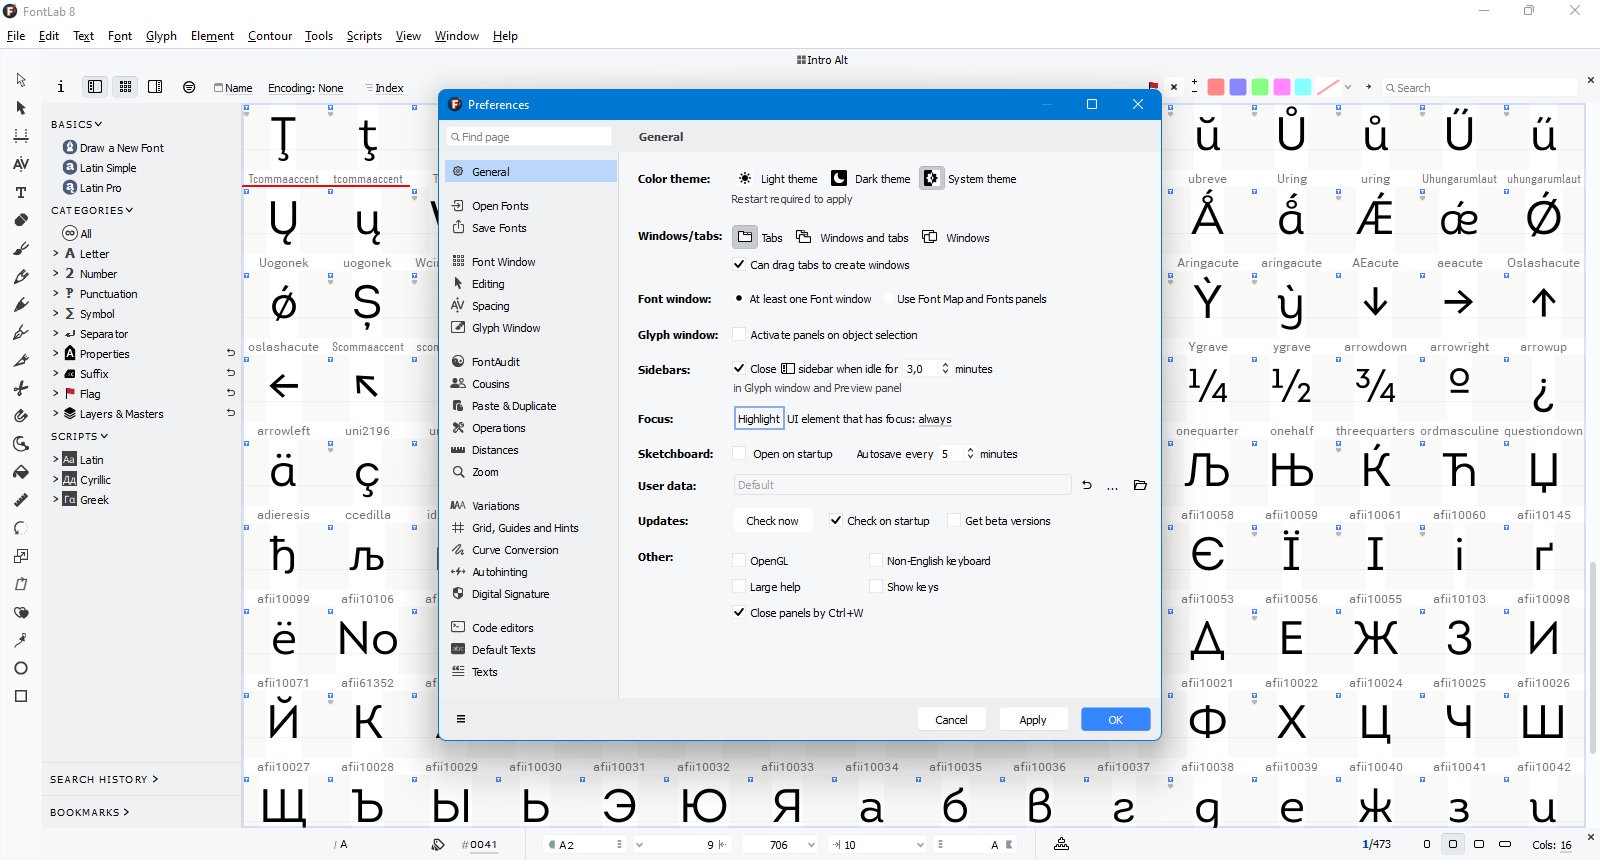Click the Highlight focus button

pos(759,418)
